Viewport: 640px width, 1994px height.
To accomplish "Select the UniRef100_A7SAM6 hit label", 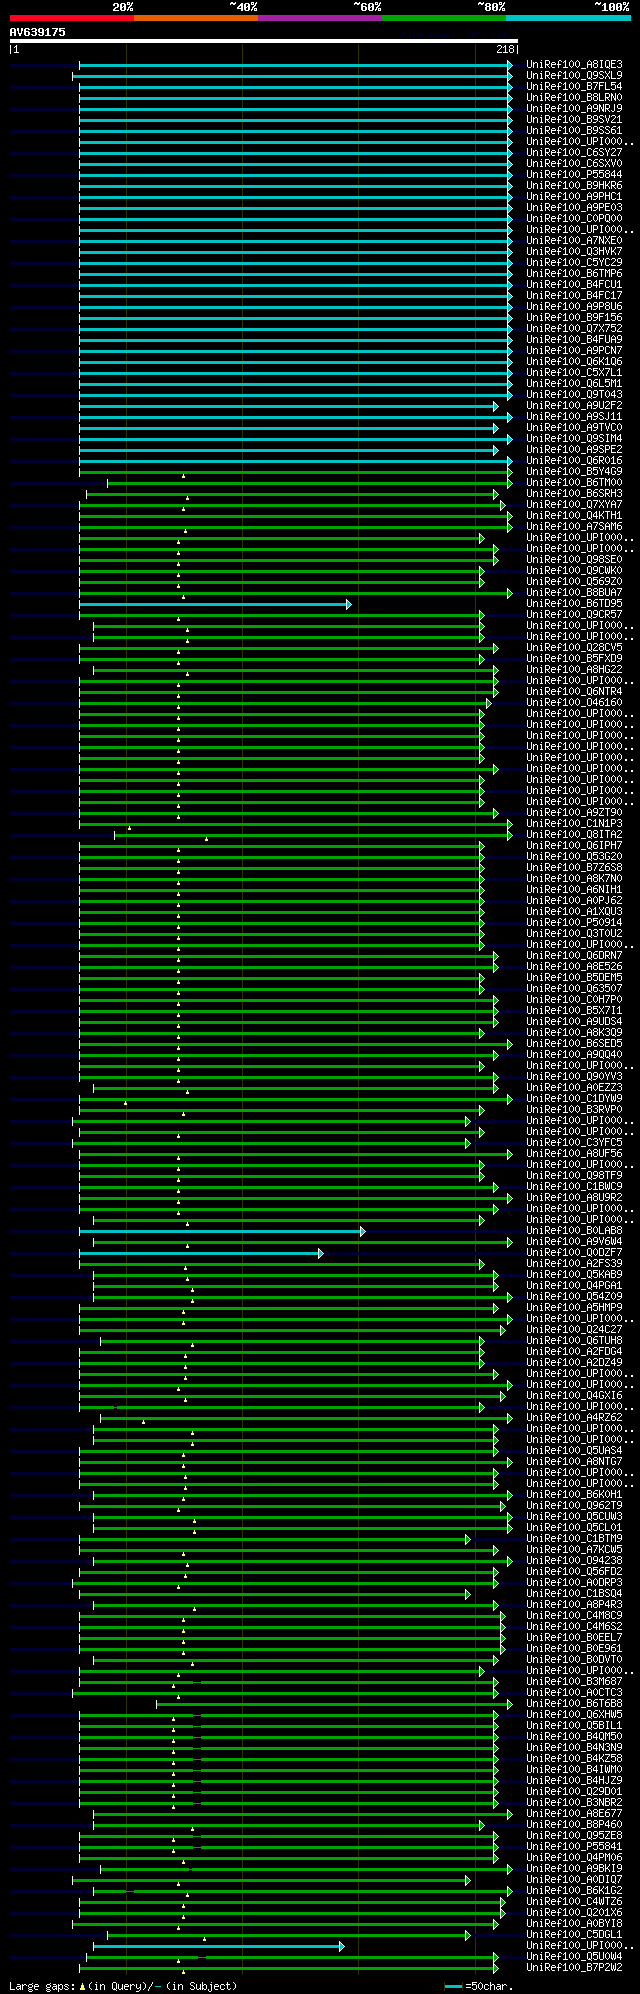I will point(574,526).
